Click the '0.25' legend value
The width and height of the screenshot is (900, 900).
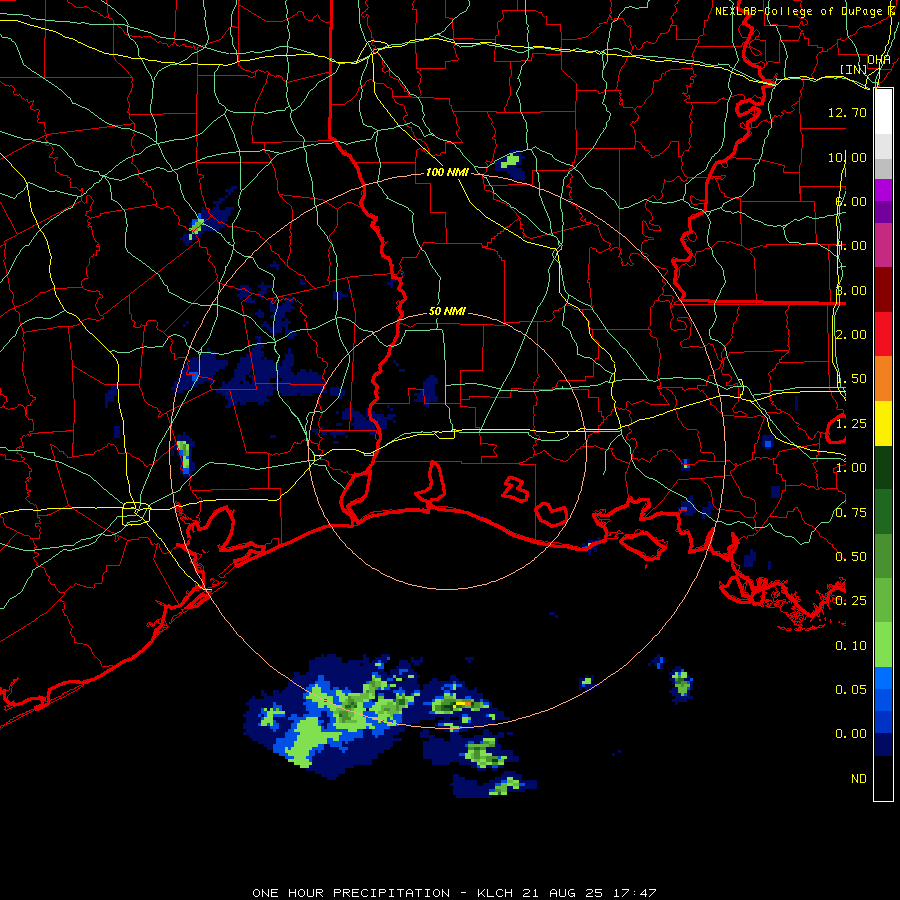pos(851,601)
